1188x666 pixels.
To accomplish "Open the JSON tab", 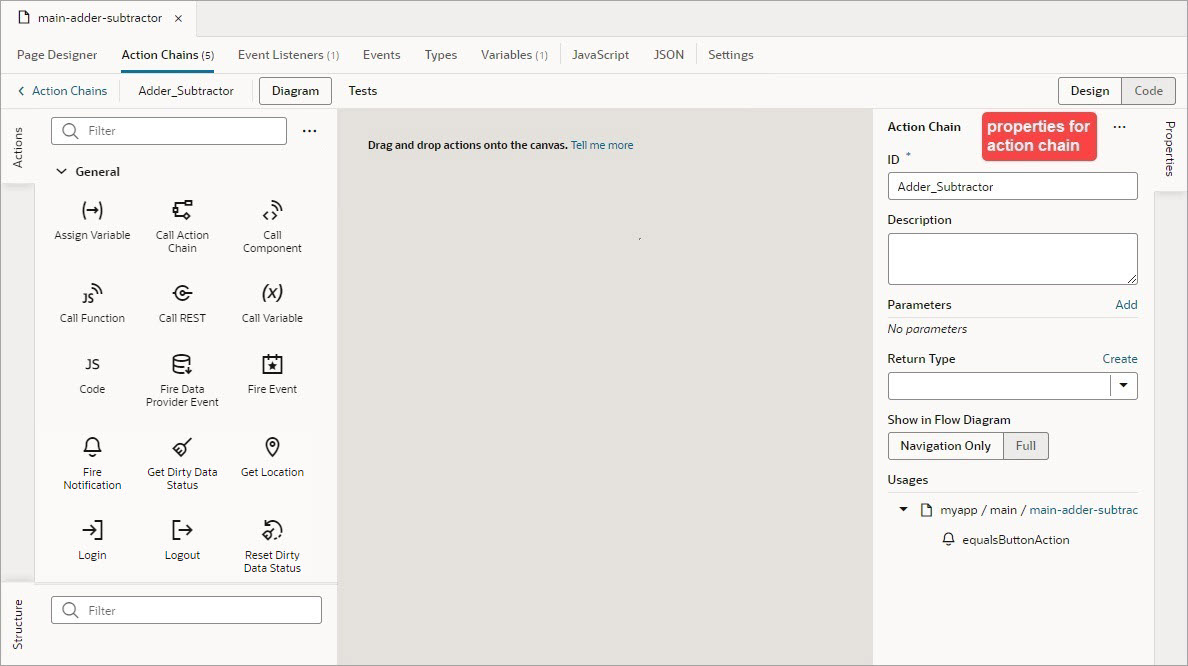I will tap(669, 55).
